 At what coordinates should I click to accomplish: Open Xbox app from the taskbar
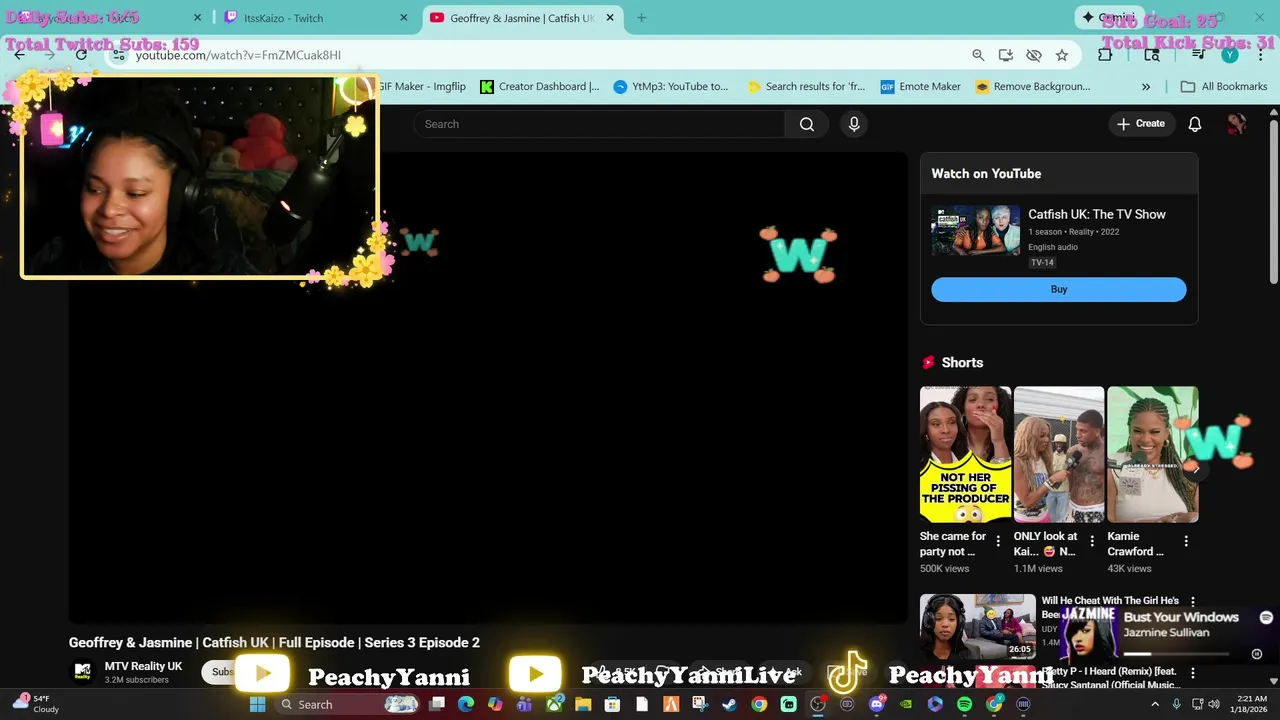click(554, 704)
